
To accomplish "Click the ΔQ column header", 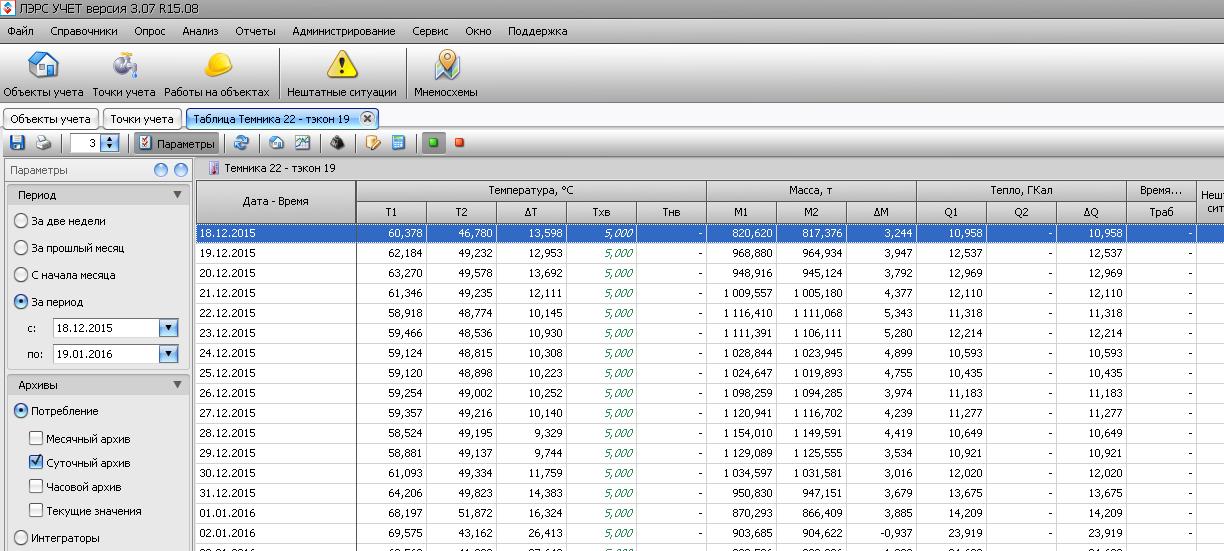I will click(x=1091, y=212).
